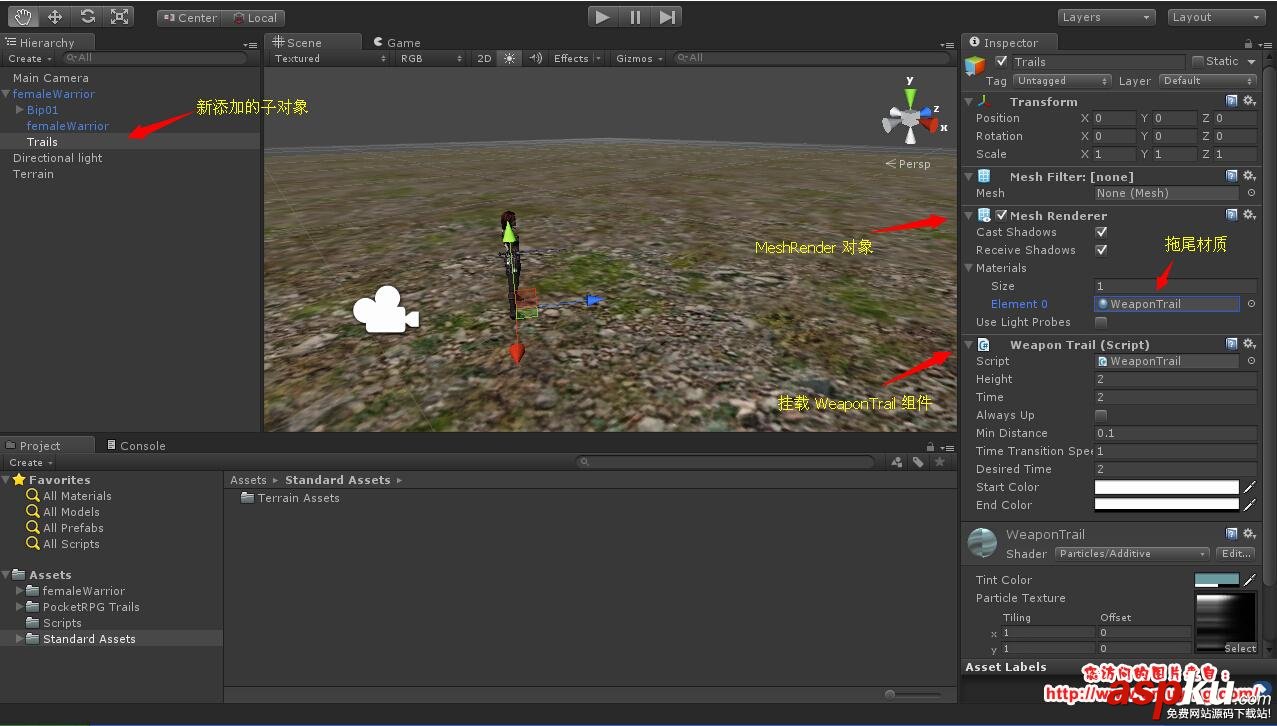Open the Static options dropdown arrow

1251,62
